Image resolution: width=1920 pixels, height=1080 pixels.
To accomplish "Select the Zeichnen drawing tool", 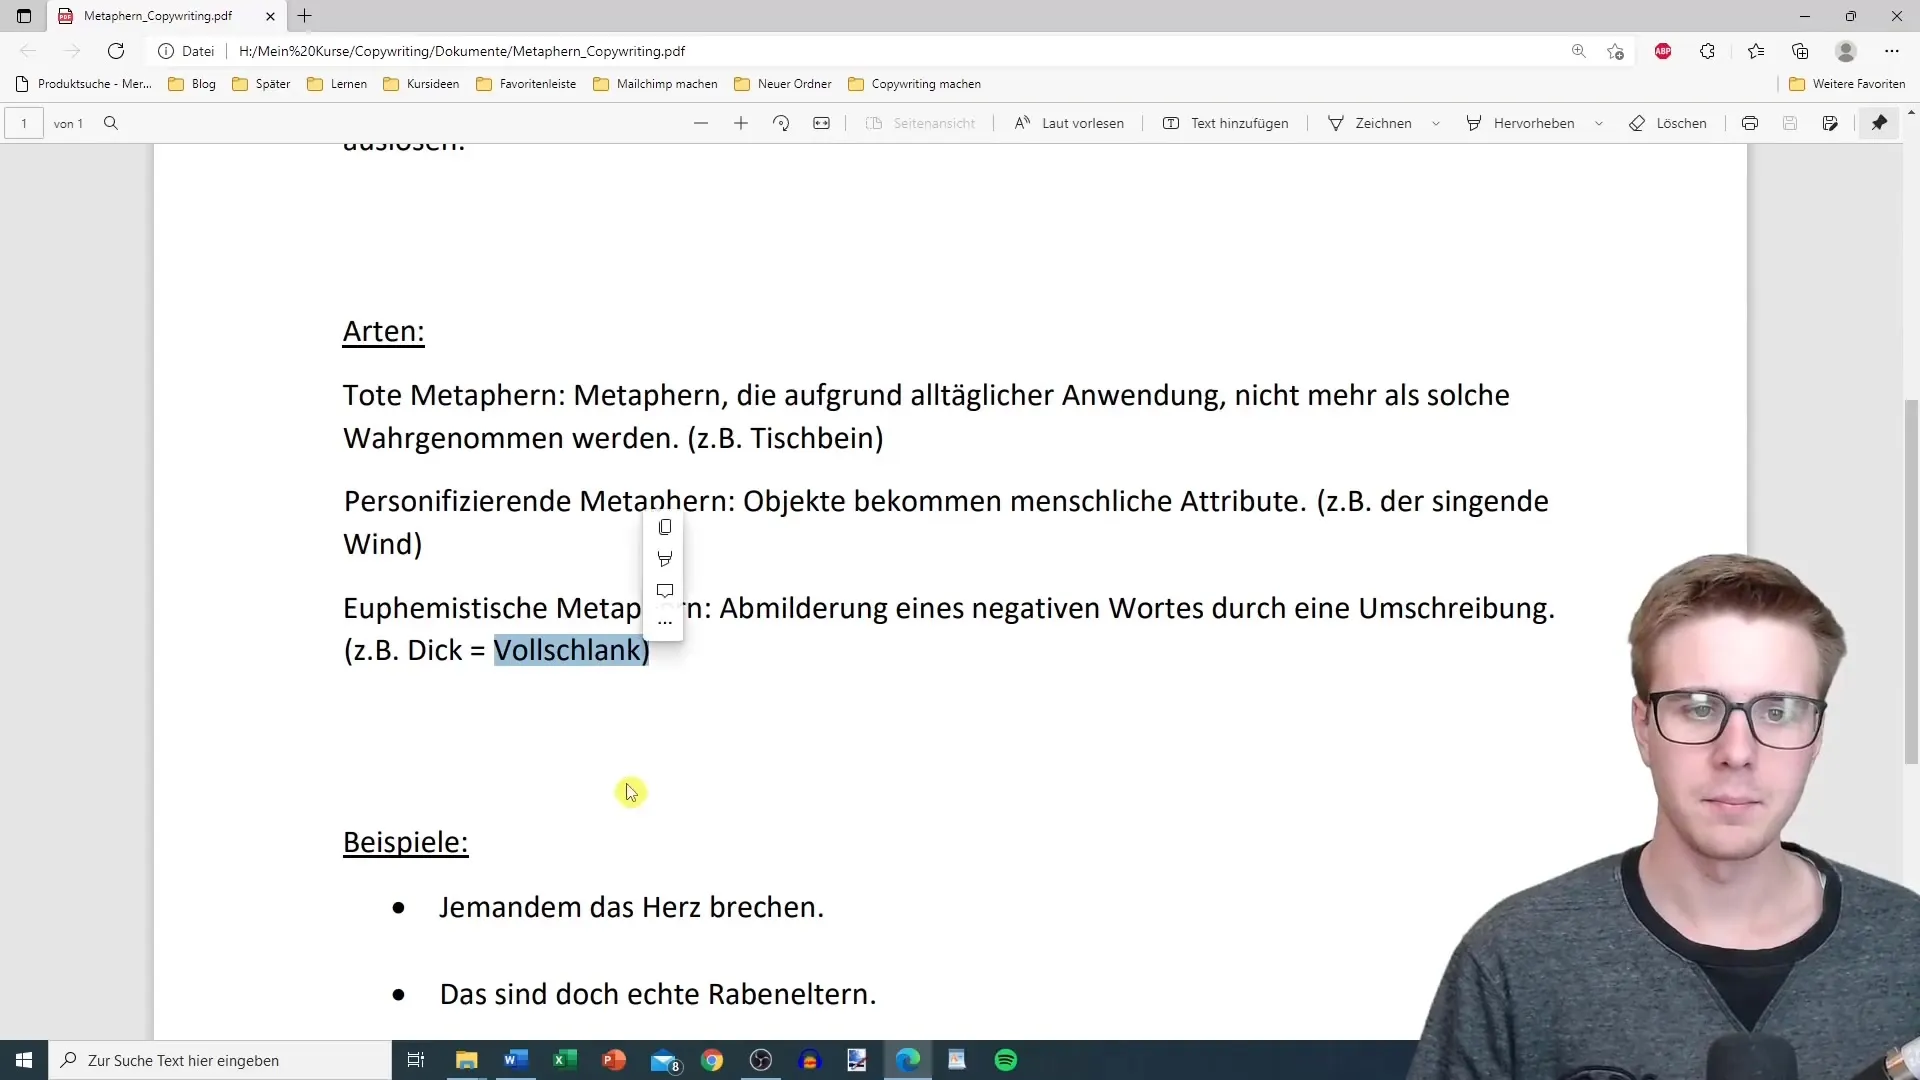I will pos(1369,123).
